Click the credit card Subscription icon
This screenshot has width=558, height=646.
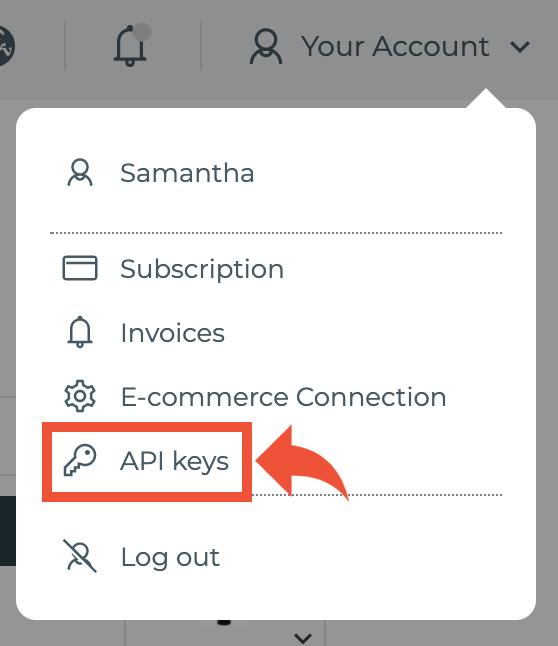pos(80,268)
